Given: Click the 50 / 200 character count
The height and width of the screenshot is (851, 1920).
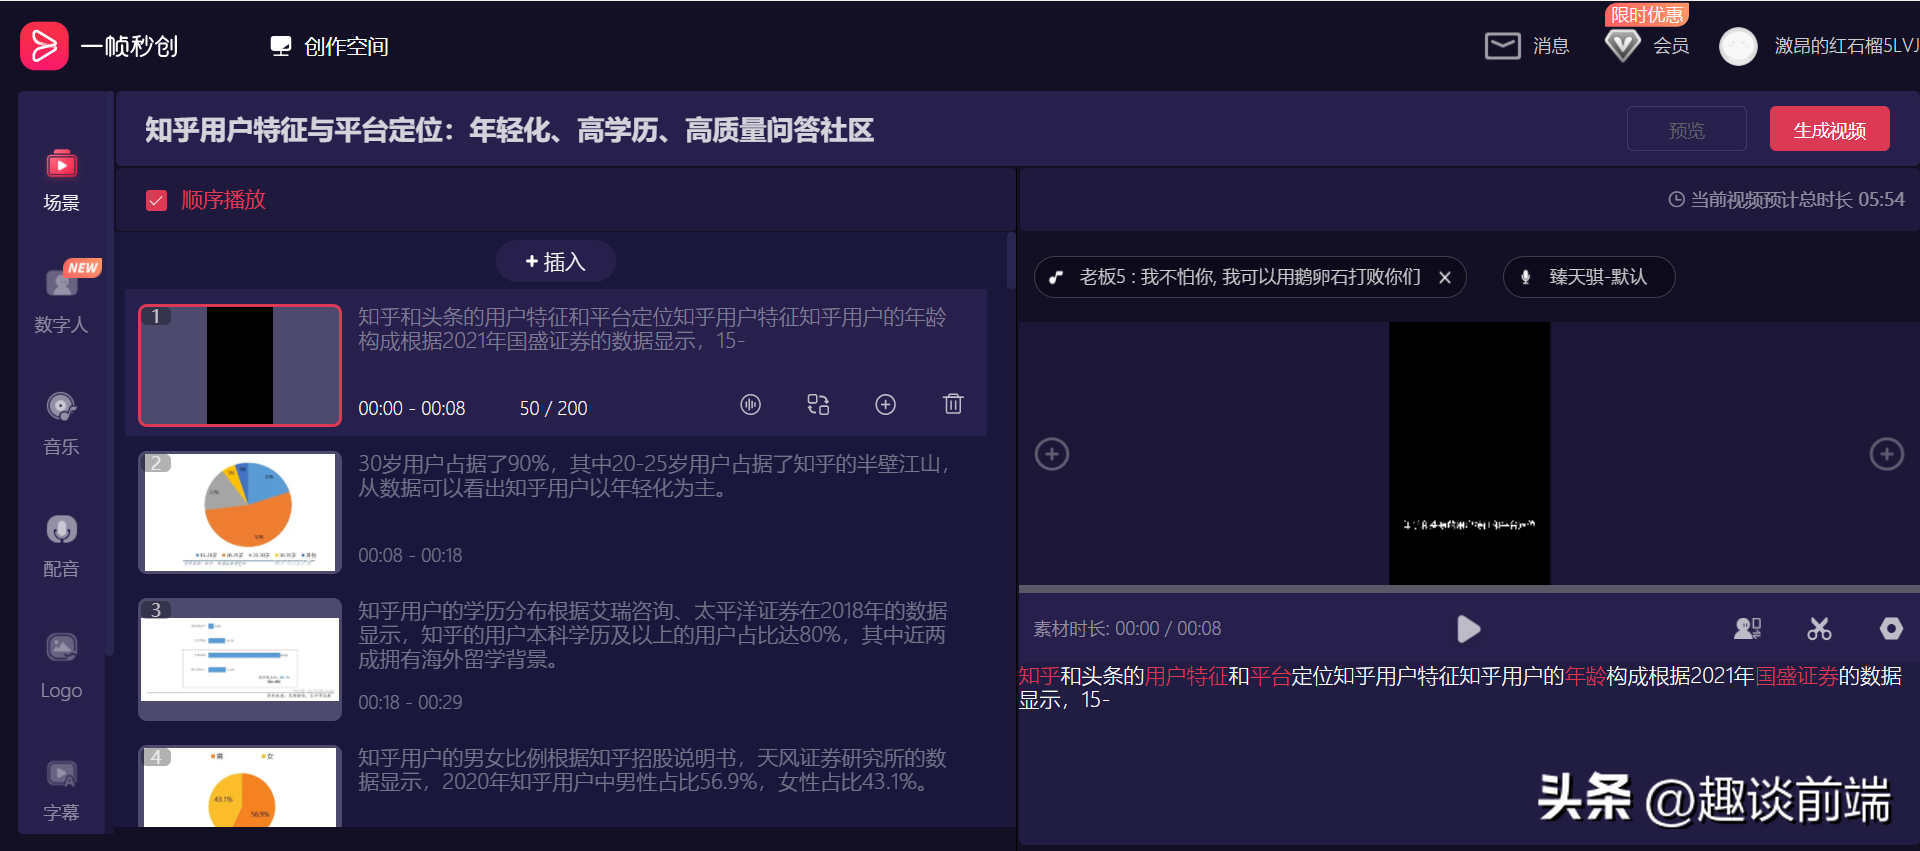Looking at the screenshot, I should click(553, 408).
